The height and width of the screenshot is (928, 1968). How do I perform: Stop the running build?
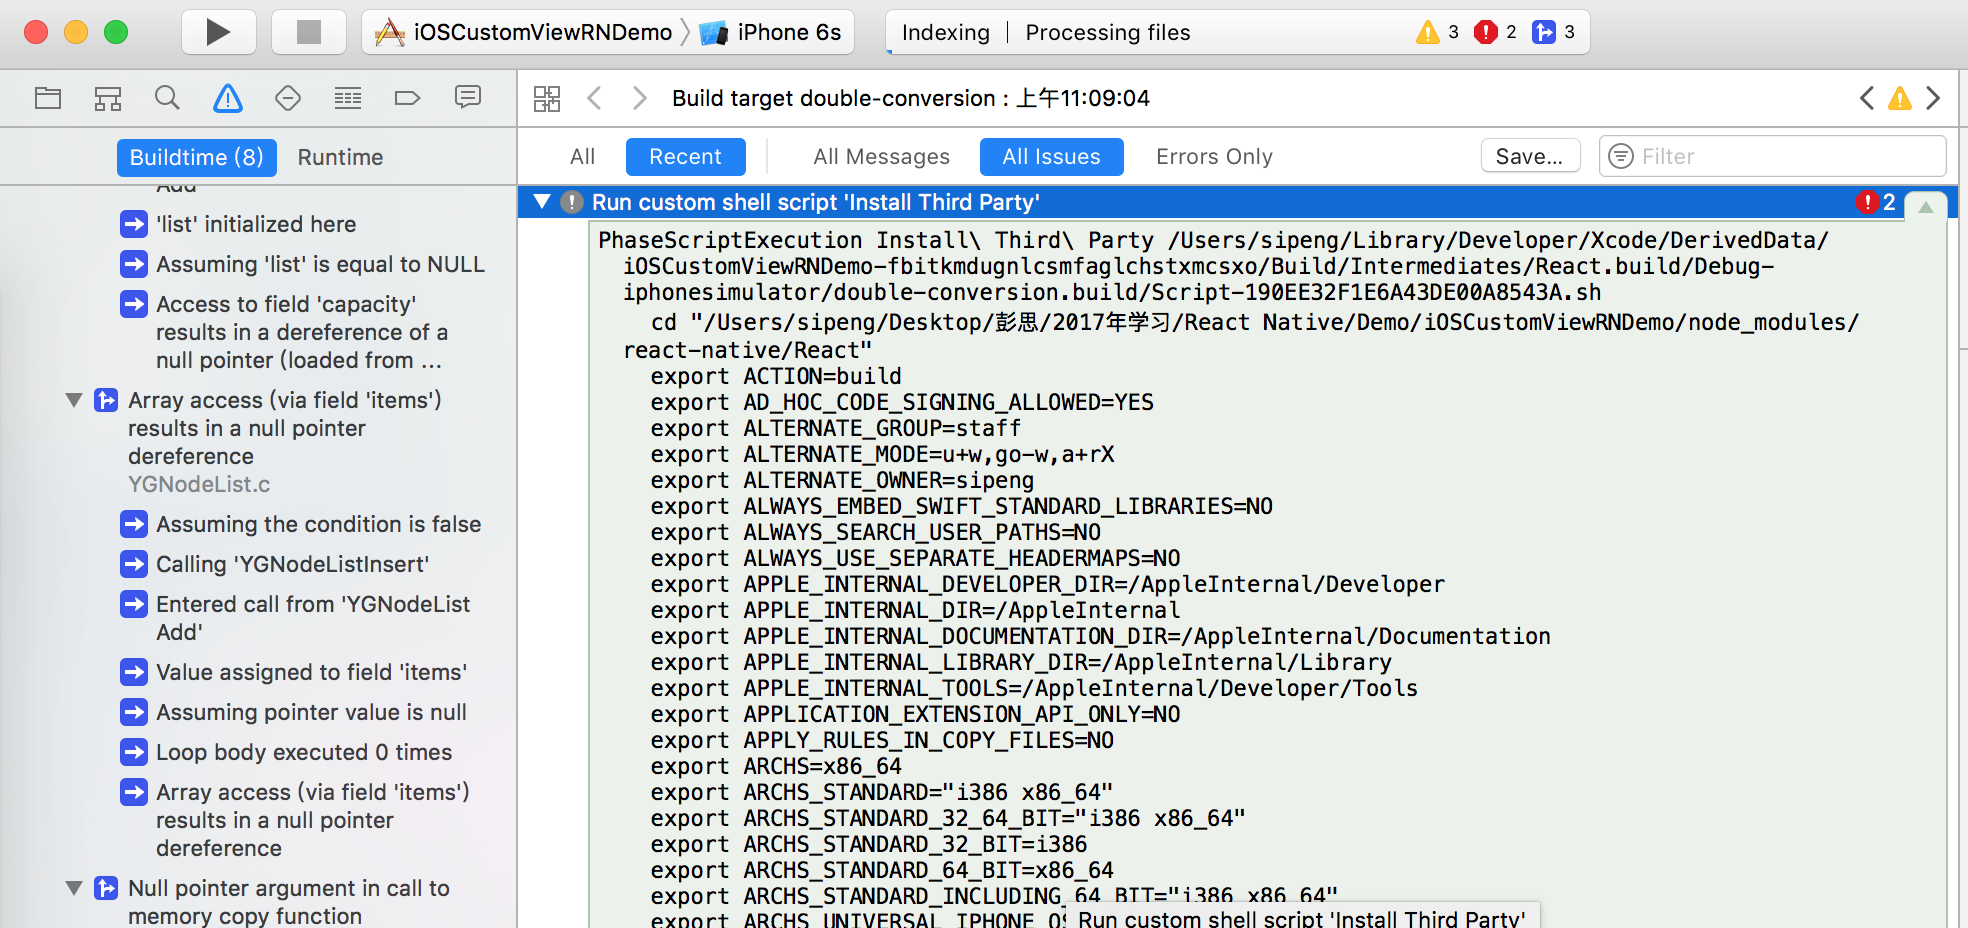309,32
